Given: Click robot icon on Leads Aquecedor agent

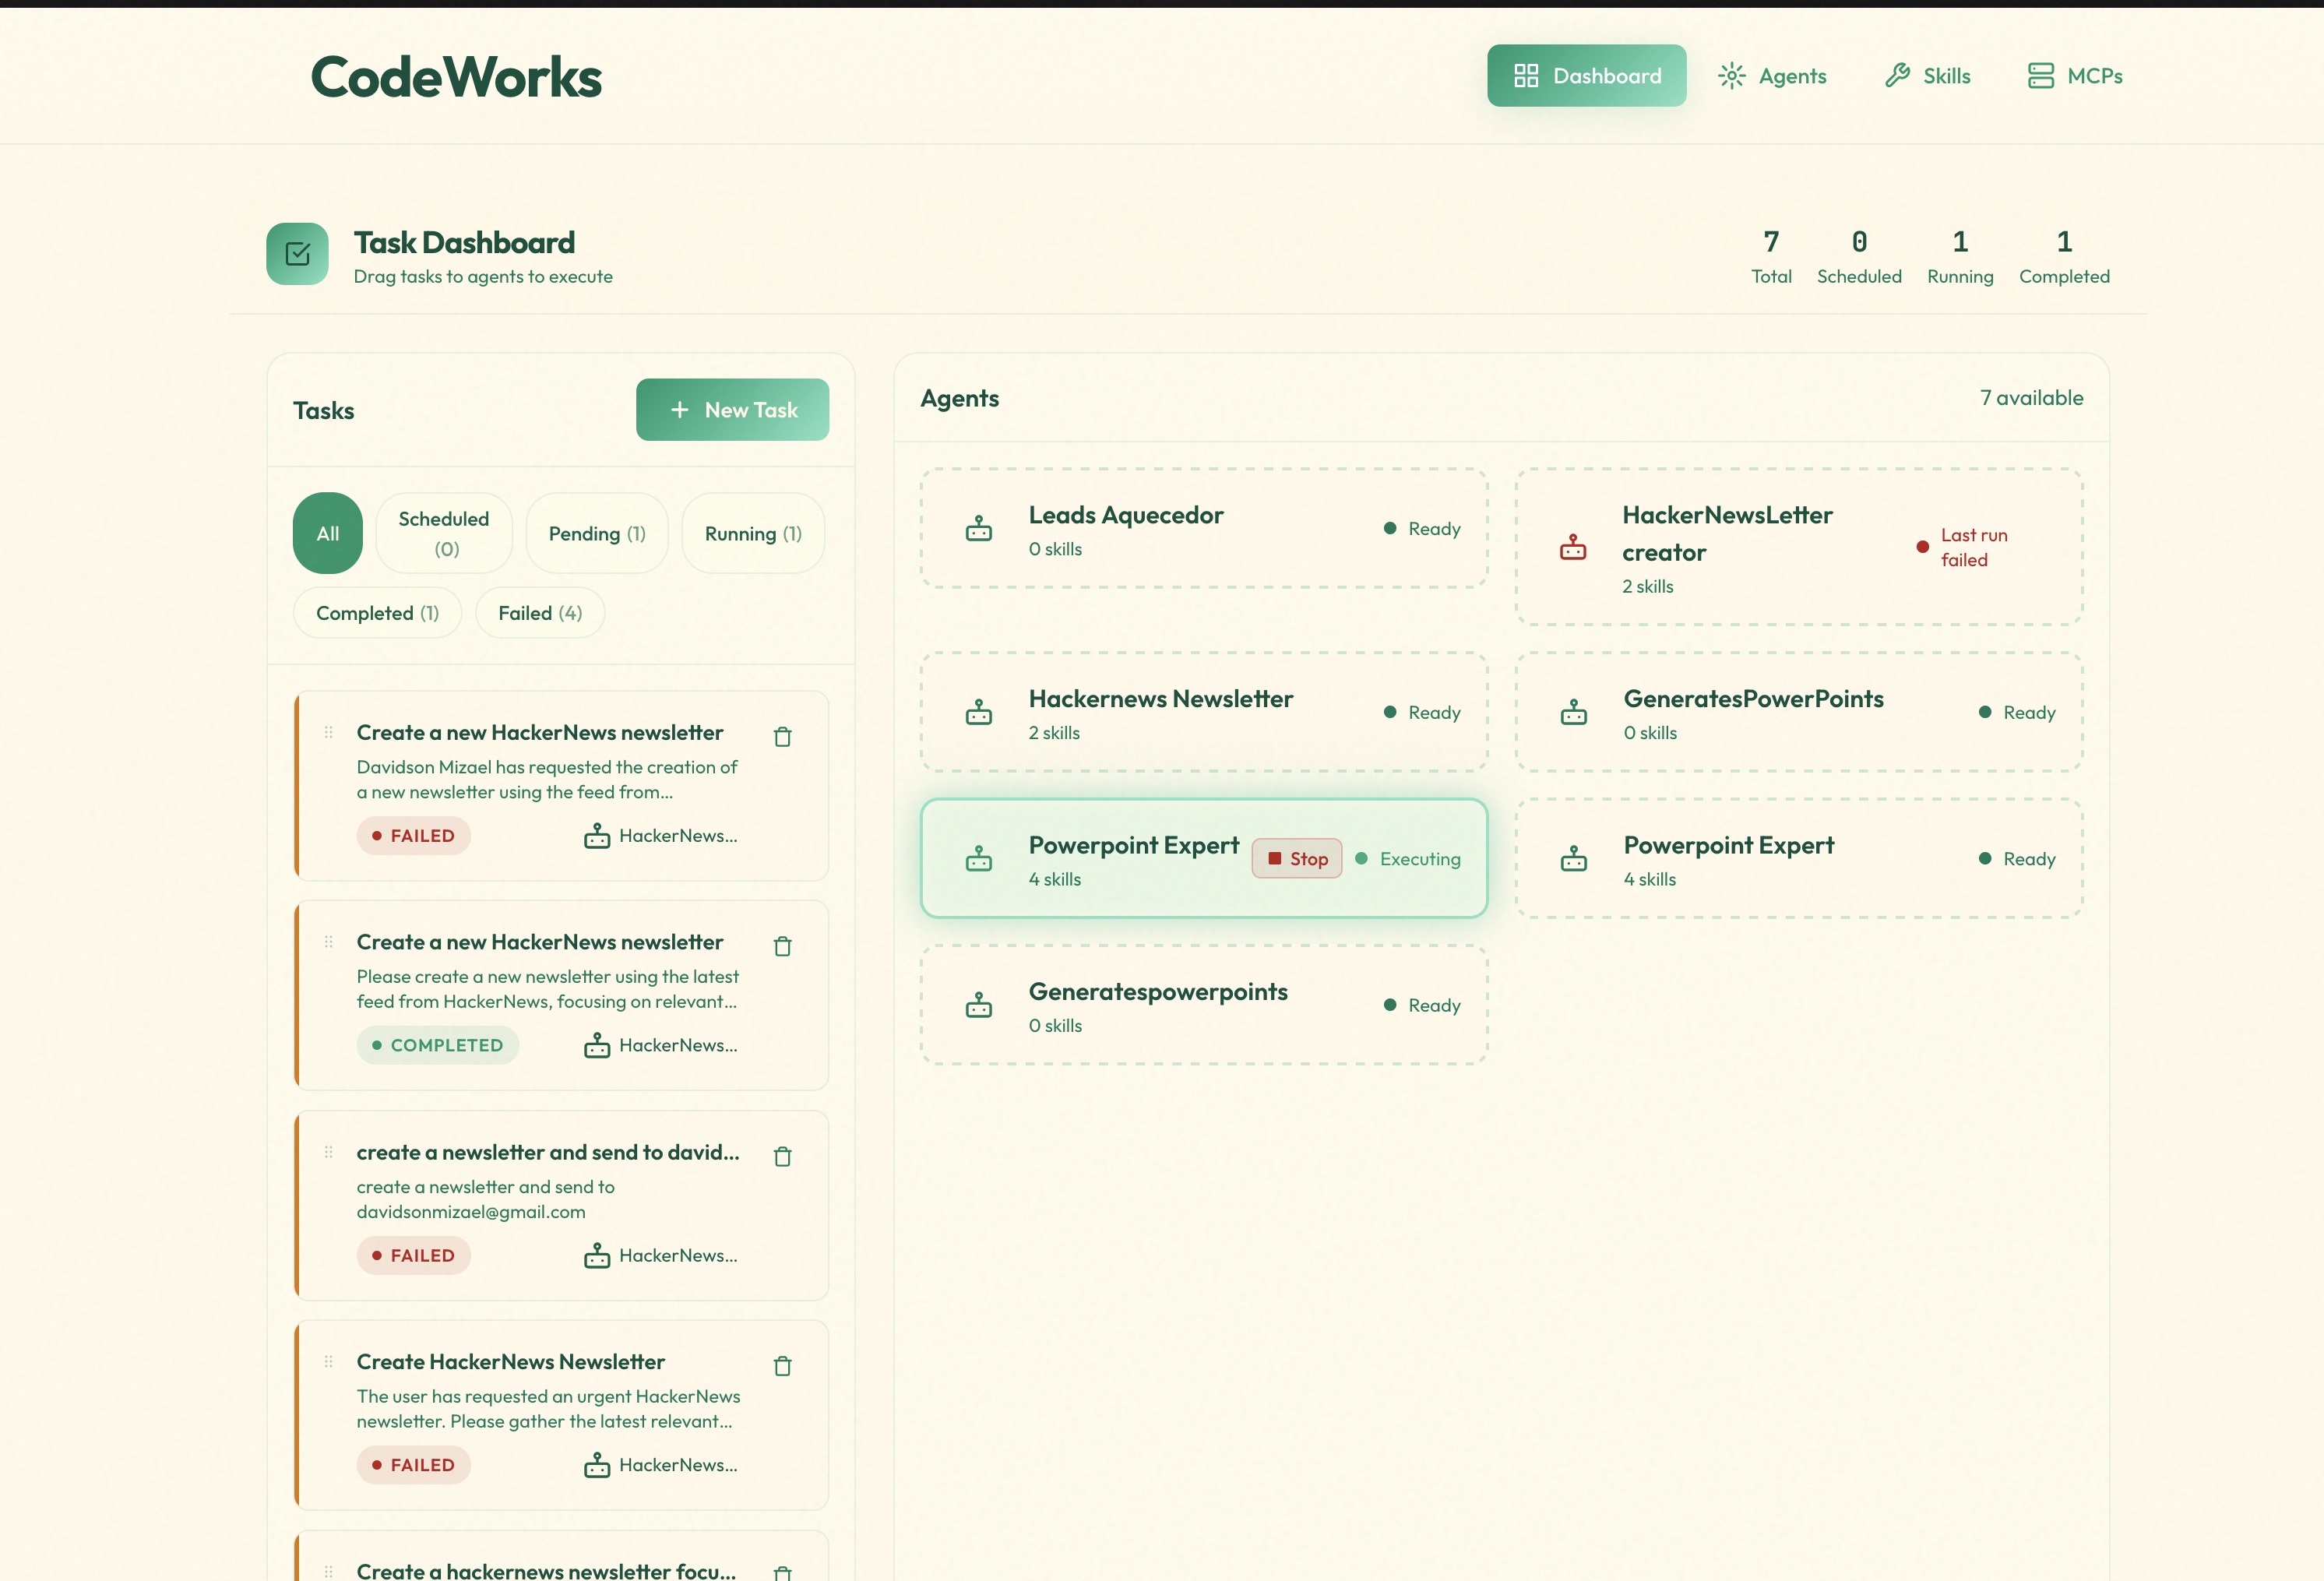Looking at the screenshot, I should click(978, 528).
